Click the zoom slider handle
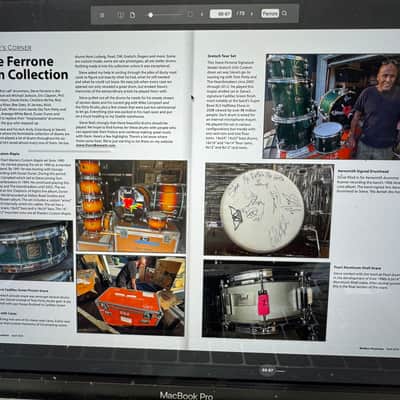Image resolution: width=400 pixels, height=400 pixels. [x=151, y=15]
